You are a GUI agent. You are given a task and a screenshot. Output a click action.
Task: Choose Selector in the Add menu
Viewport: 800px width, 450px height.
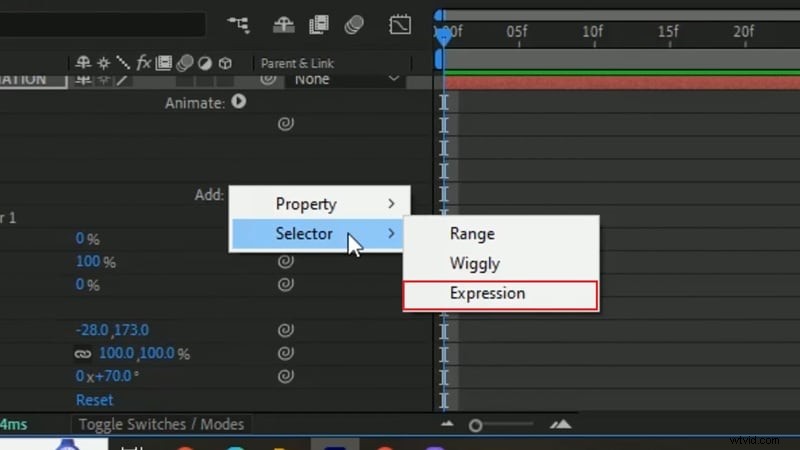pyautogui.click(x=319, y=234)
